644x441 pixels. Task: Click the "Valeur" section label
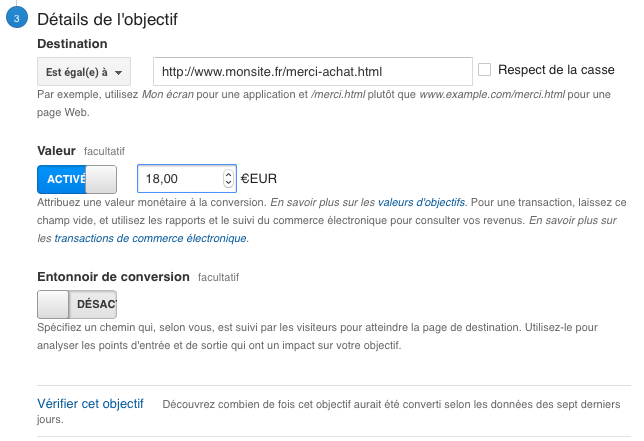click(x=56, y=151)
